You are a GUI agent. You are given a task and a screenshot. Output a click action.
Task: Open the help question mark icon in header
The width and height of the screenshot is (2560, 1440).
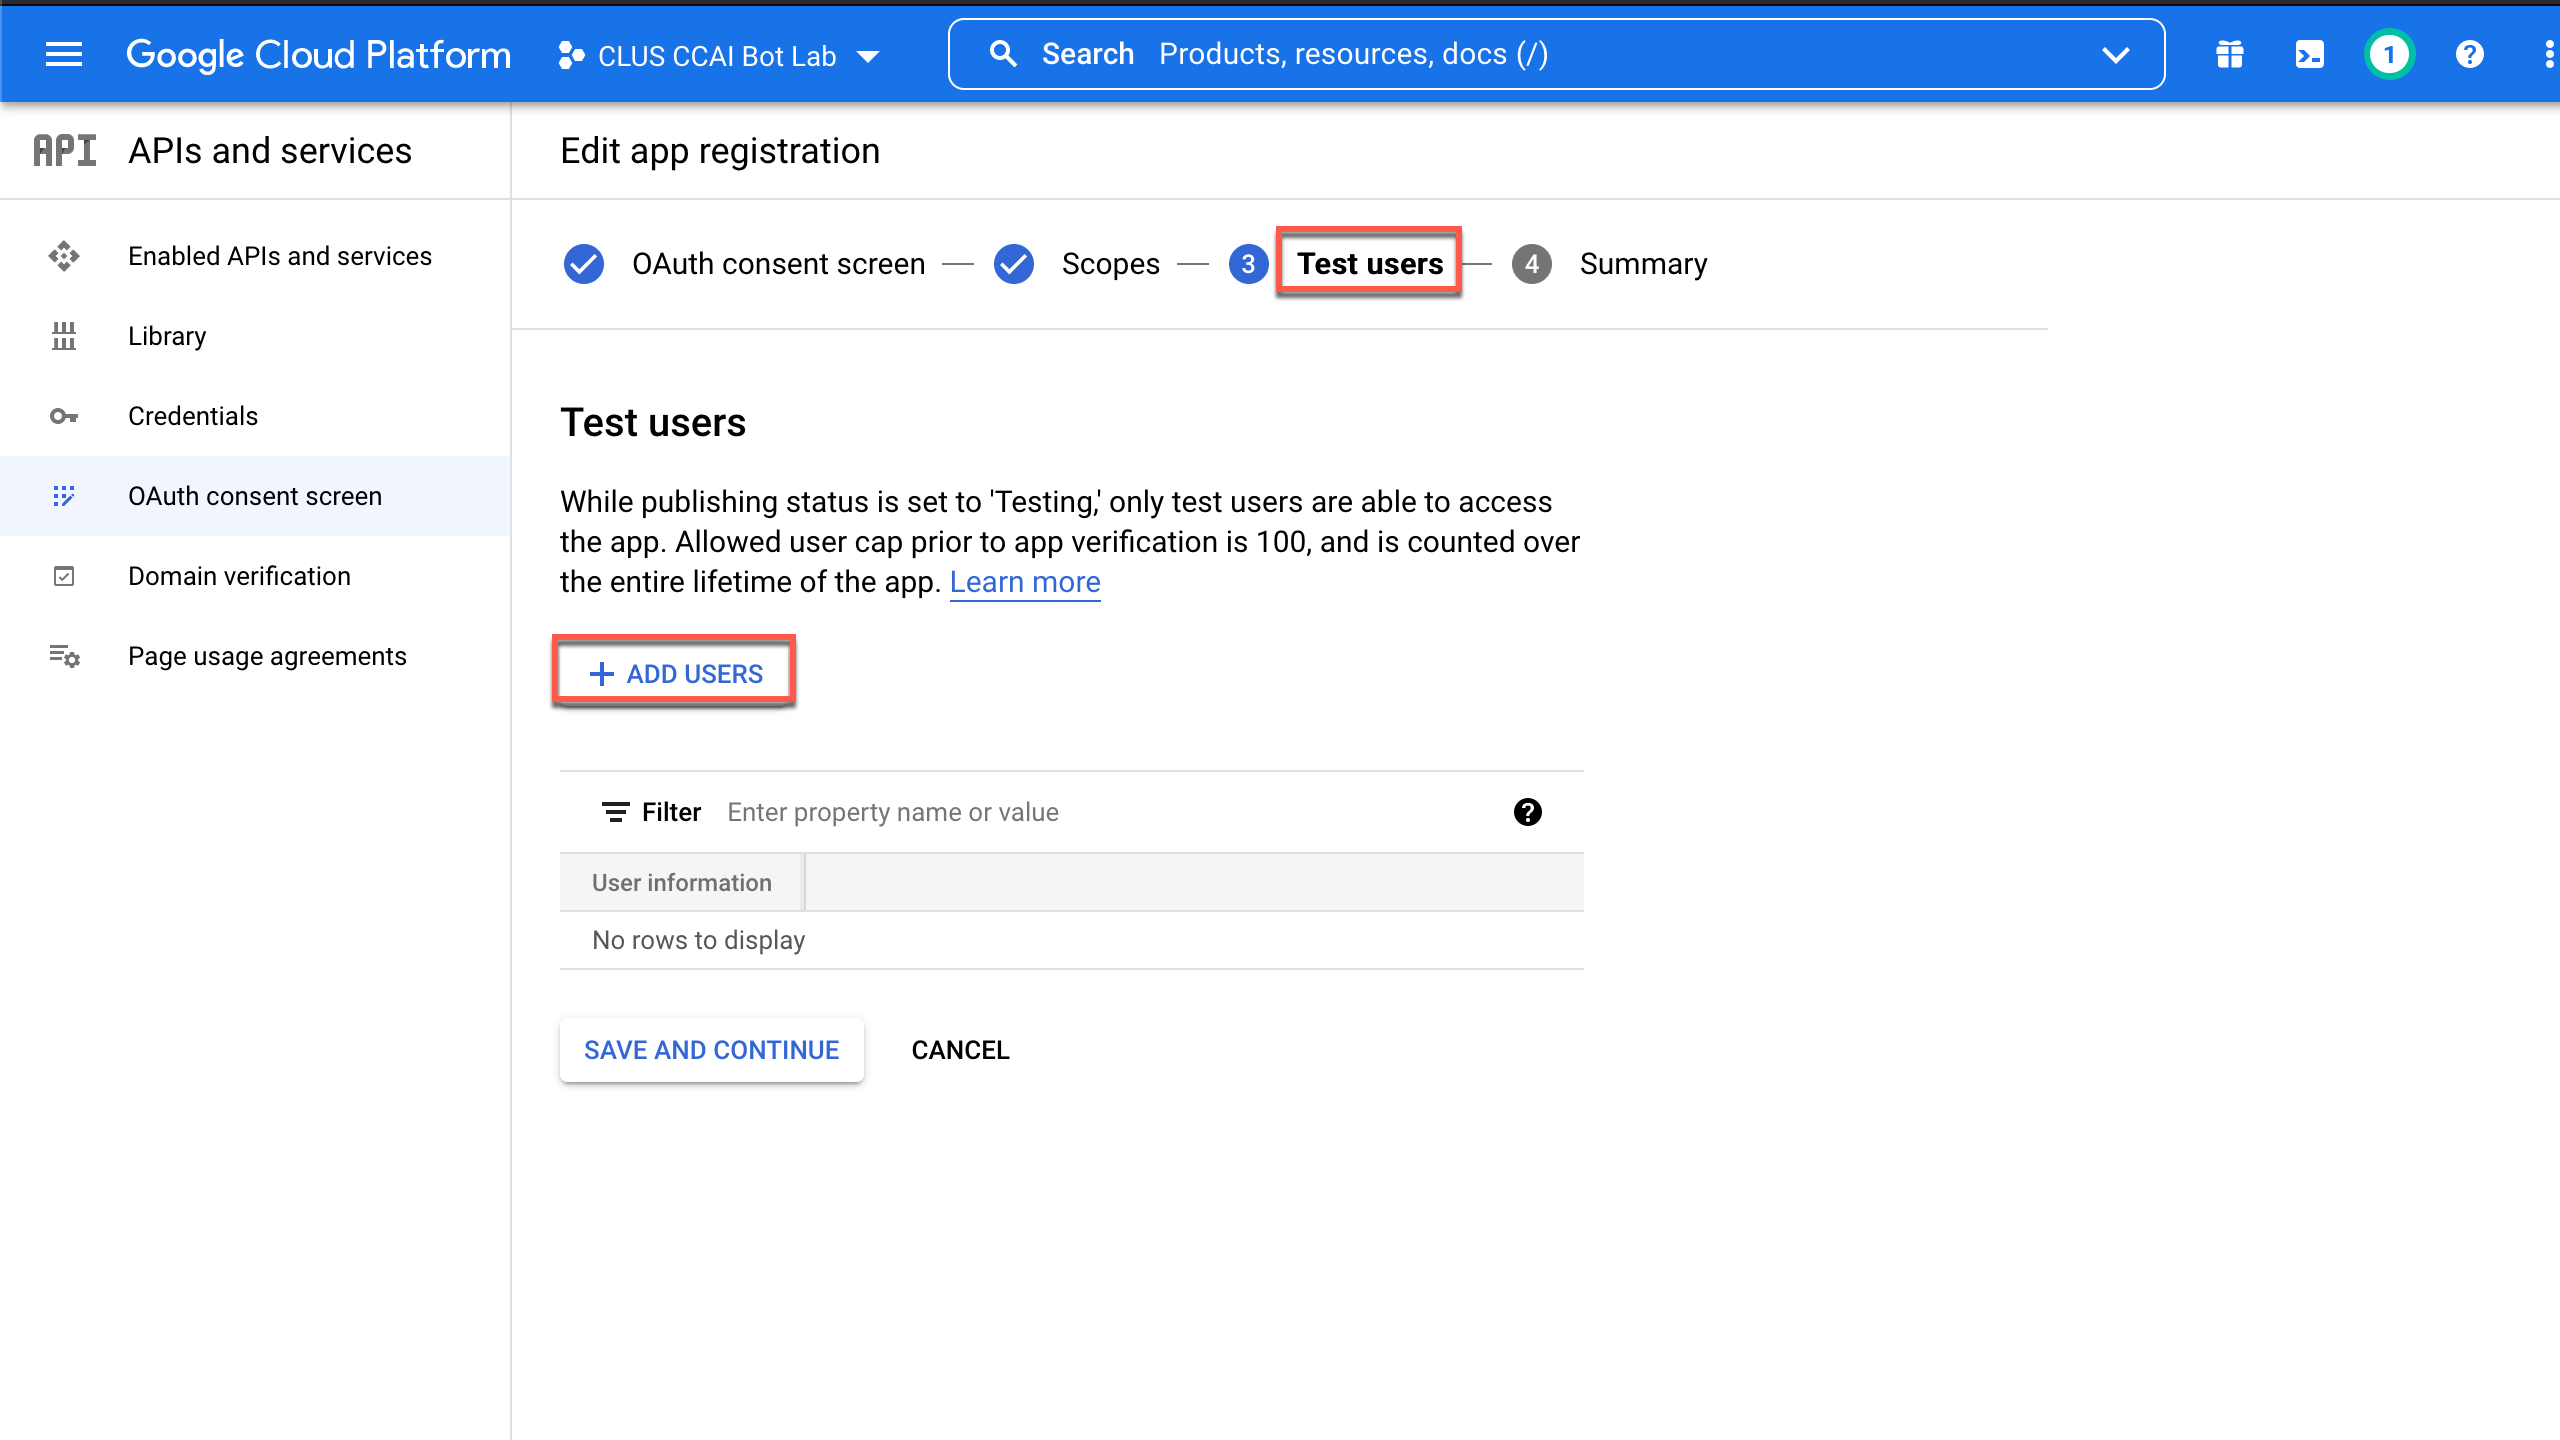[2469, 54]
